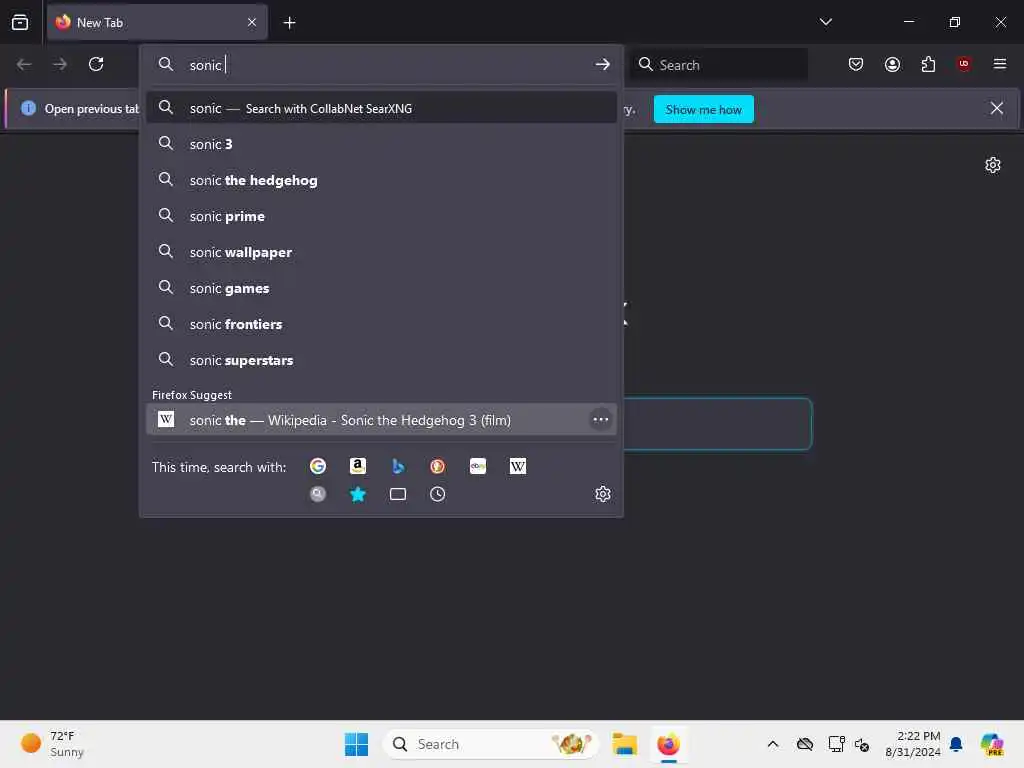Search this time with Amazon
The width and height of the screenshot is (1024, 768).
pos(357,466)
